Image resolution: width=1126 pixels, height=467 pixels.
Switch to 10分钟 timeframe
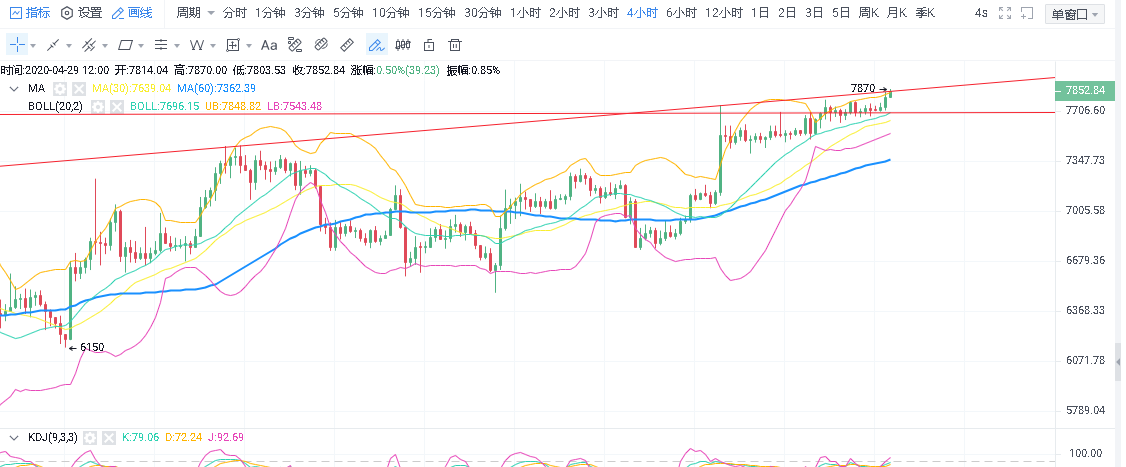(391, 12)
